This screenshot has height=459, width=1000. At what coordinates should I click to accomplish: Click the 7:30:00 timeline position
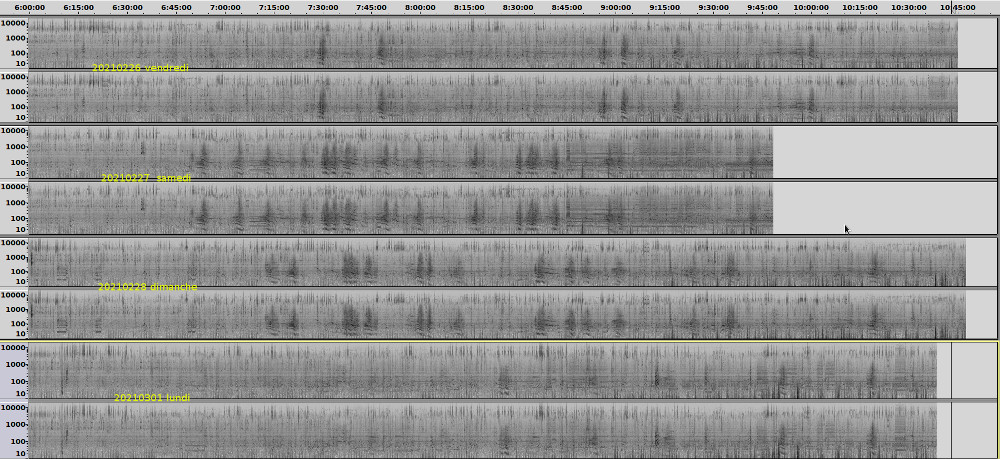322,7
